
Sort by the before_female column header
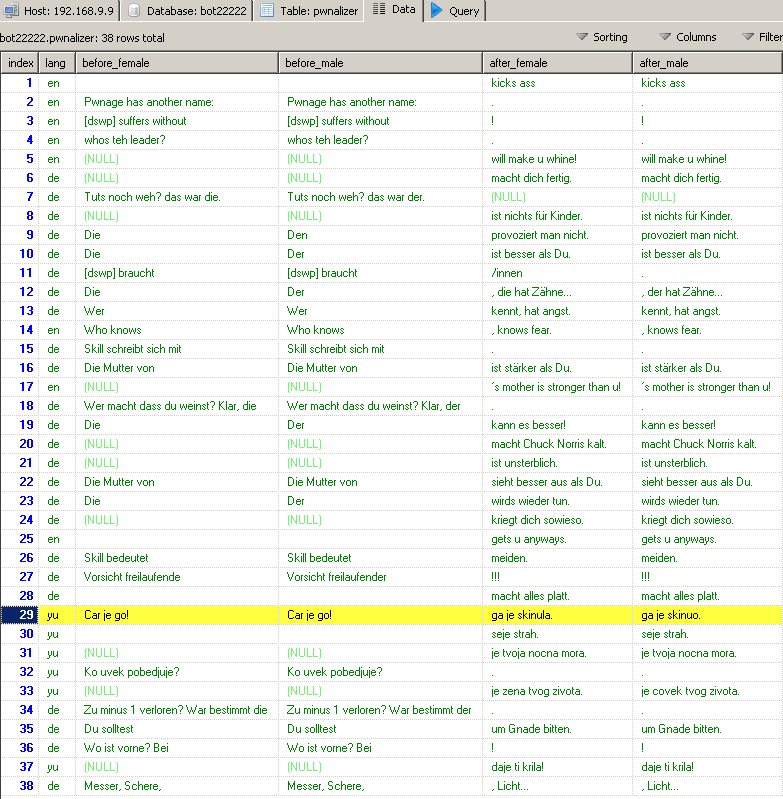click(x=176, y=63)
